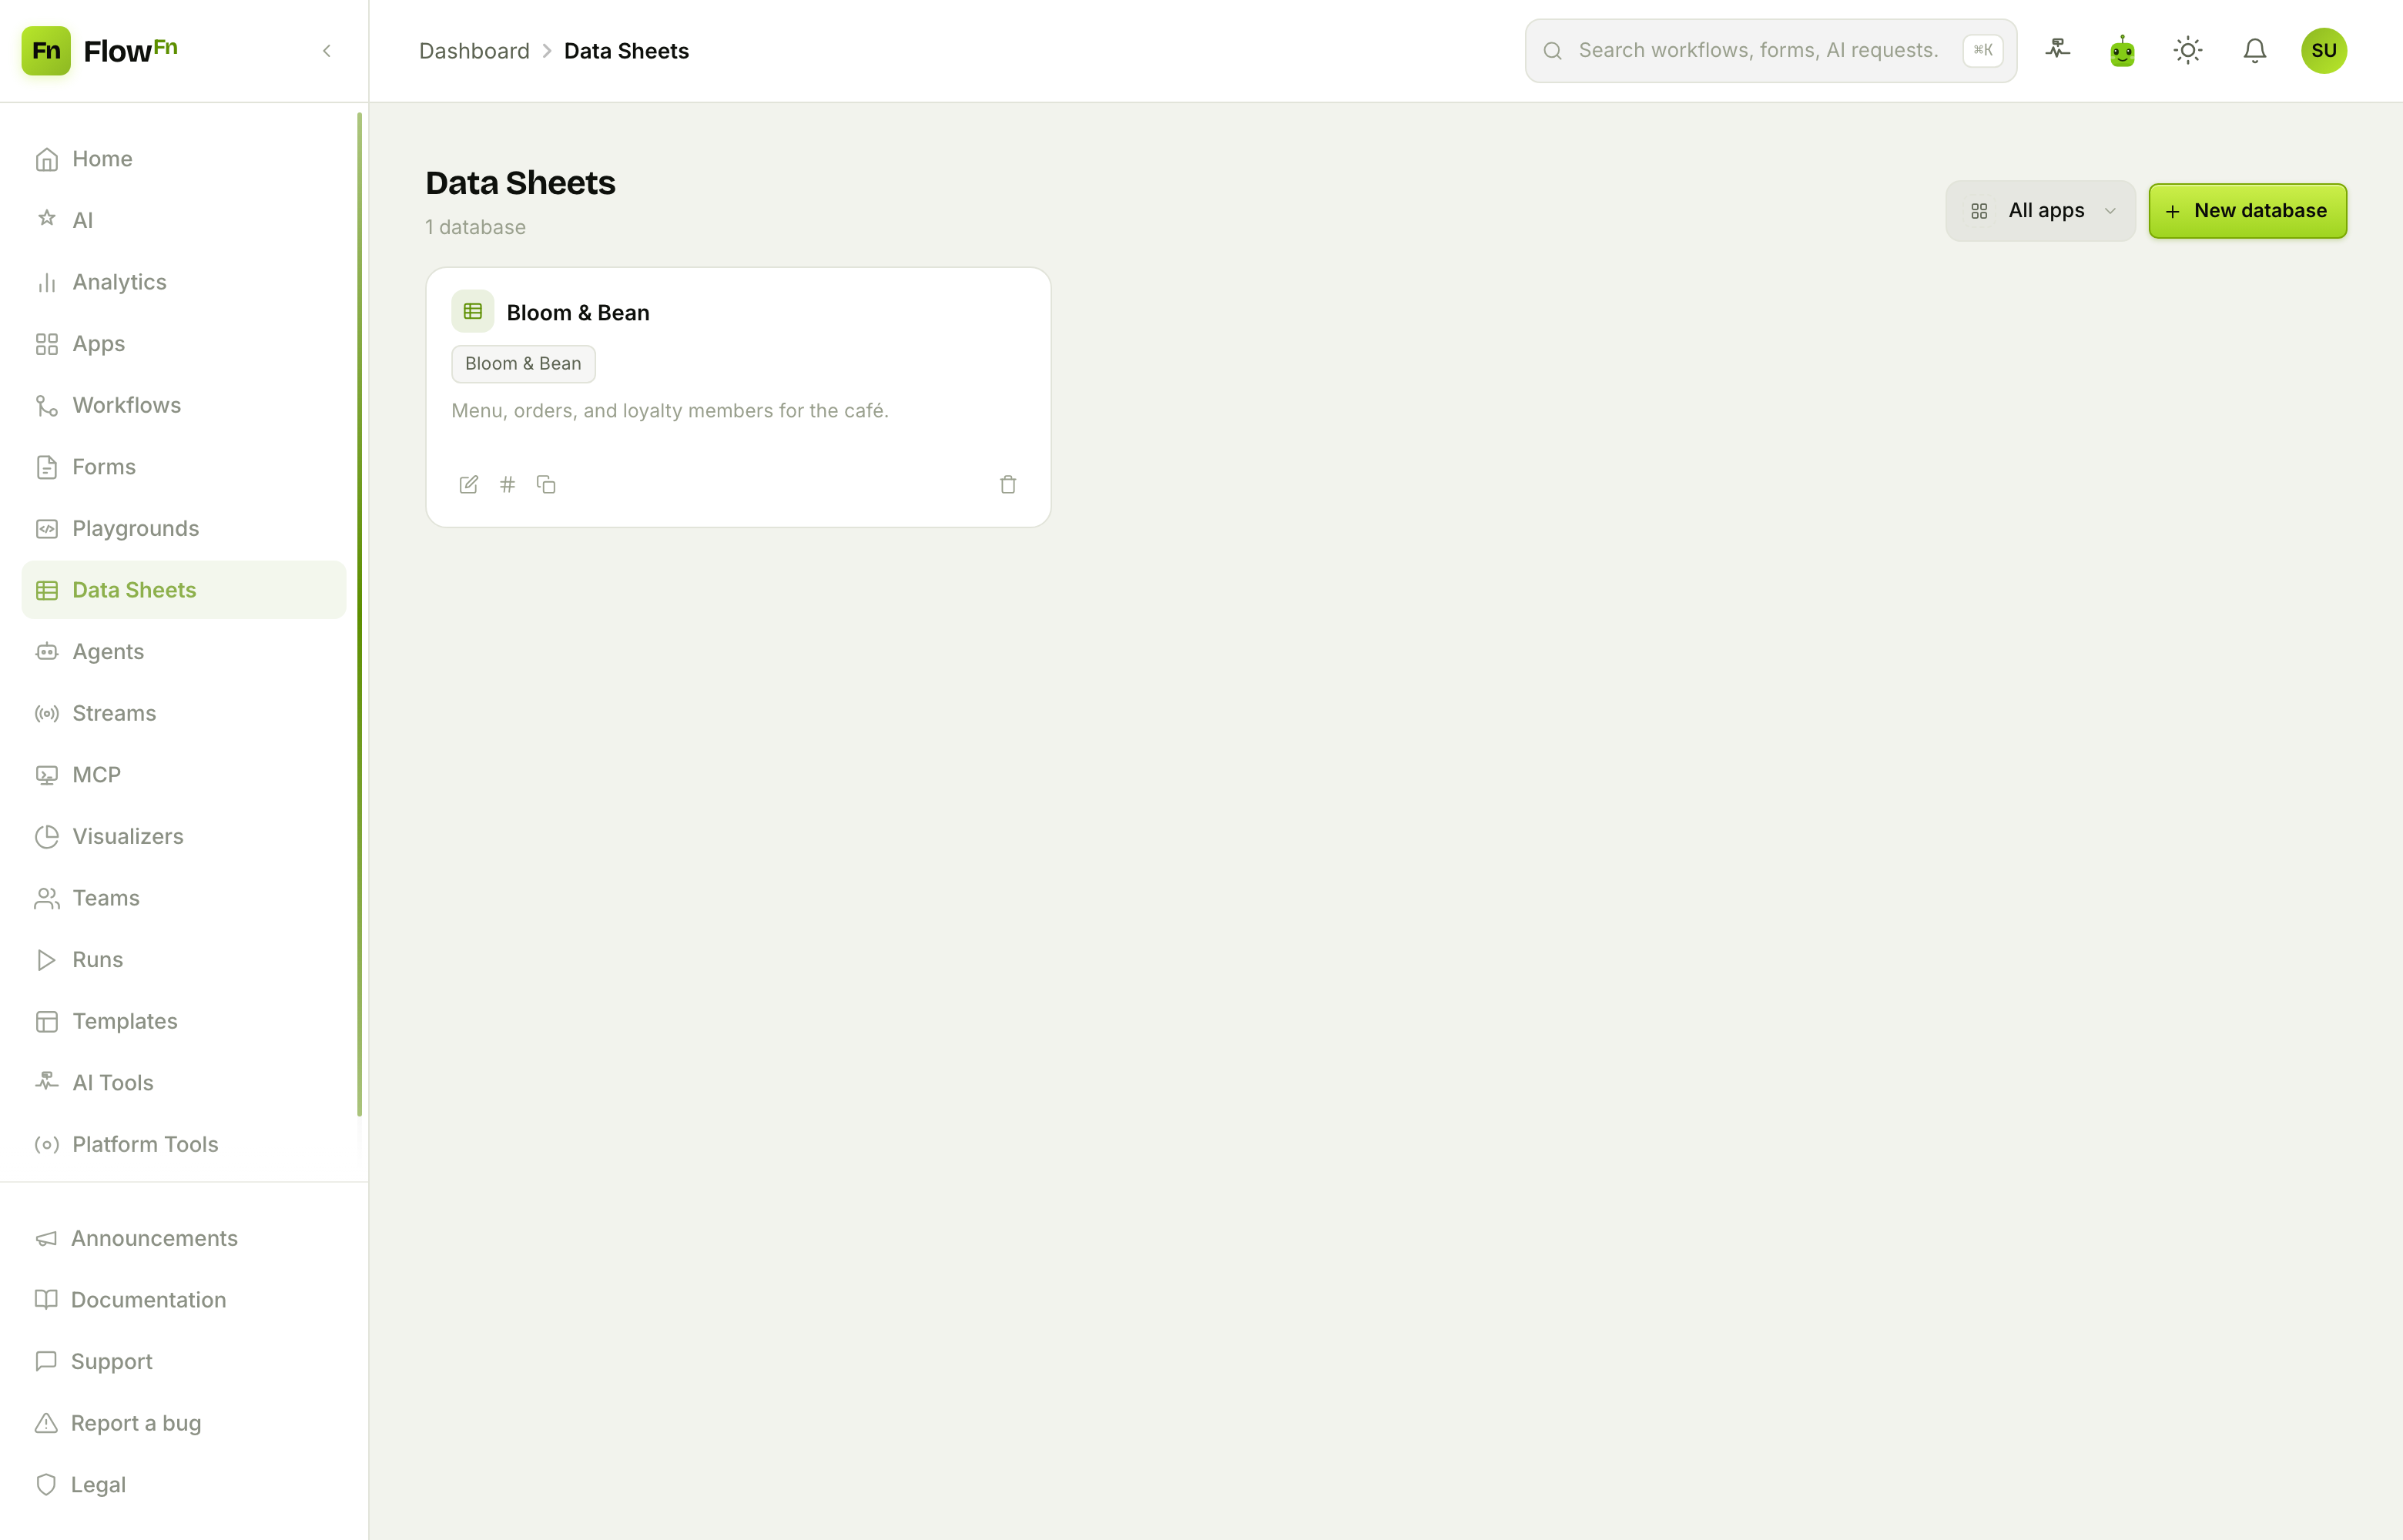2403x1540 pixels.
Task: Click the Bloom & Bean table icon
Action: 473,311
